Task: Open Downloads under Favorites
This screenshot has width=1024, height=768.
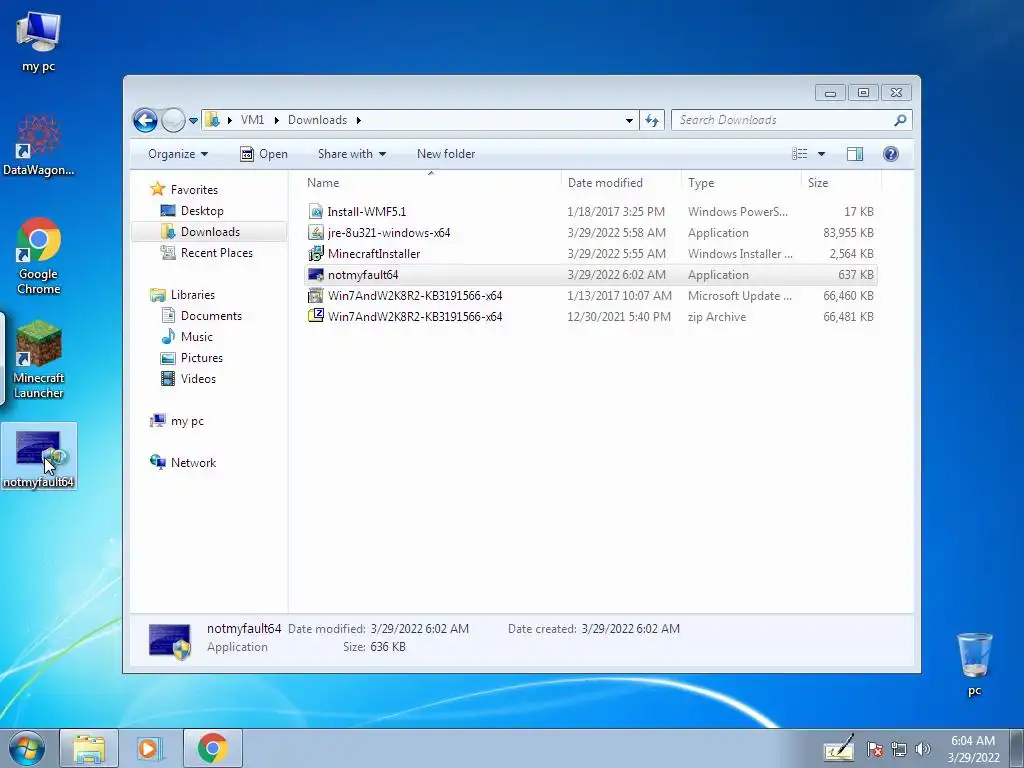Action: tap(210, 232)
